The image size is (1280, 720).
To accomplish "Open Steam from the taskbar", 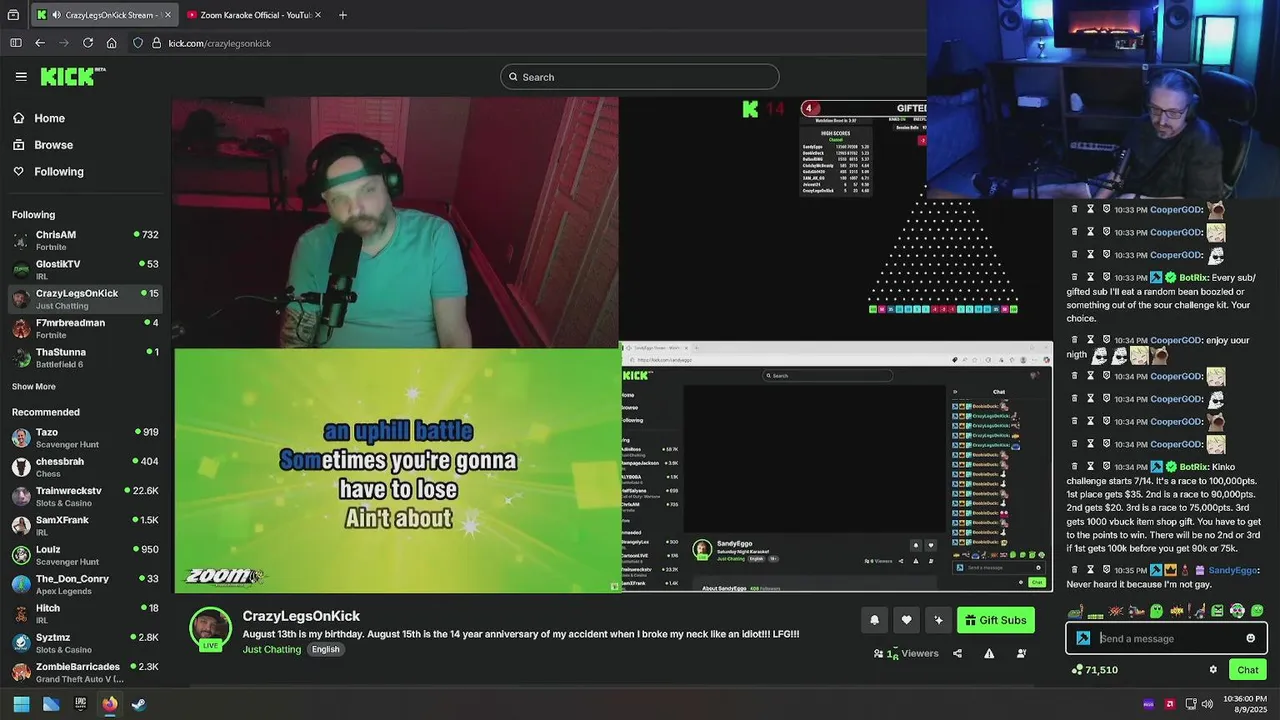I will click(139, 704).
